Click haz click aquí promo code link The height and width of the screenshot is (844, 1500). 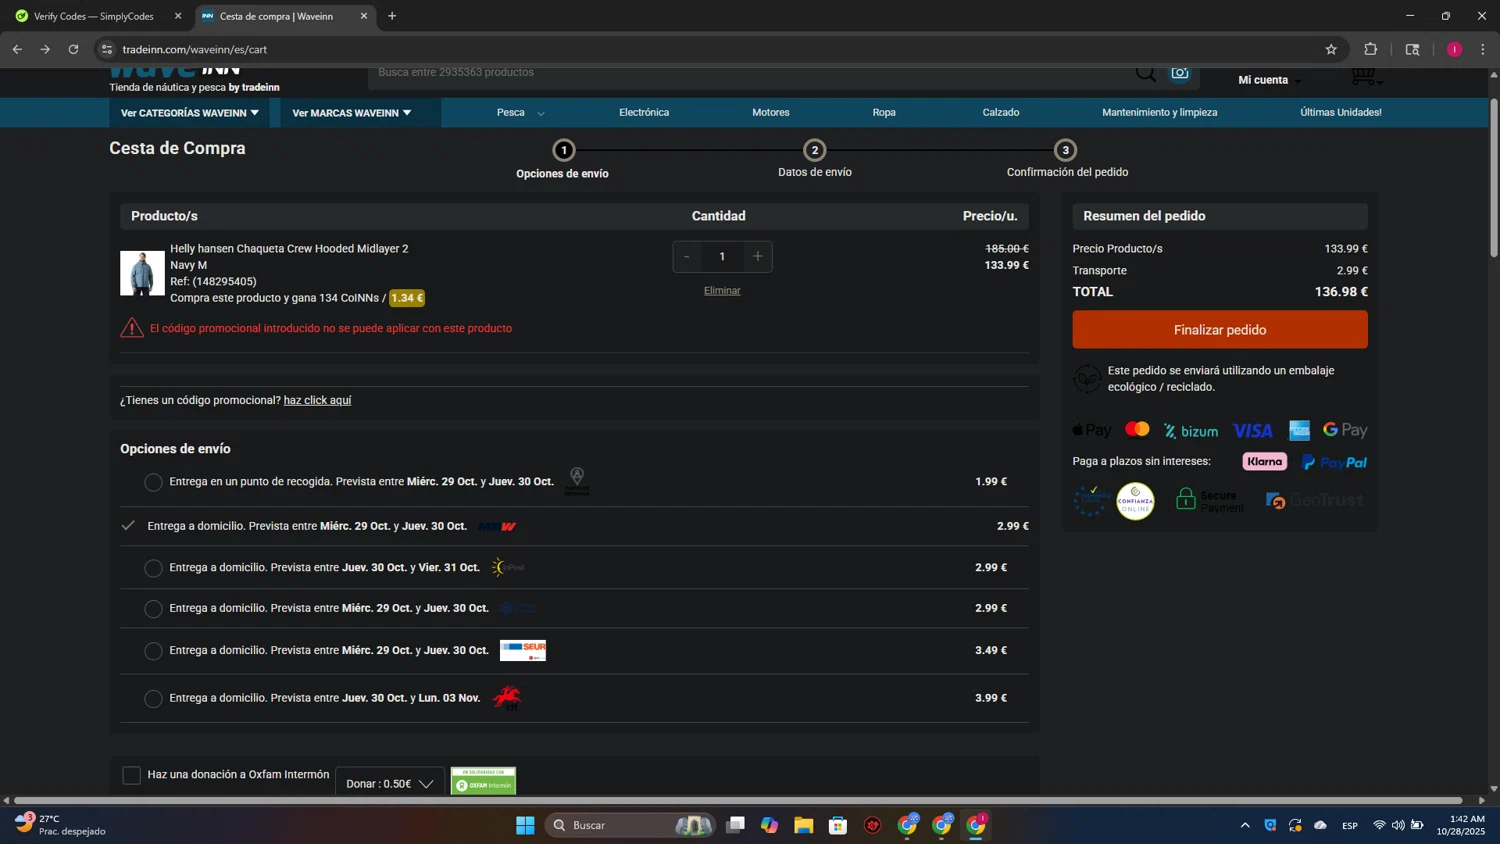[317, 400]
